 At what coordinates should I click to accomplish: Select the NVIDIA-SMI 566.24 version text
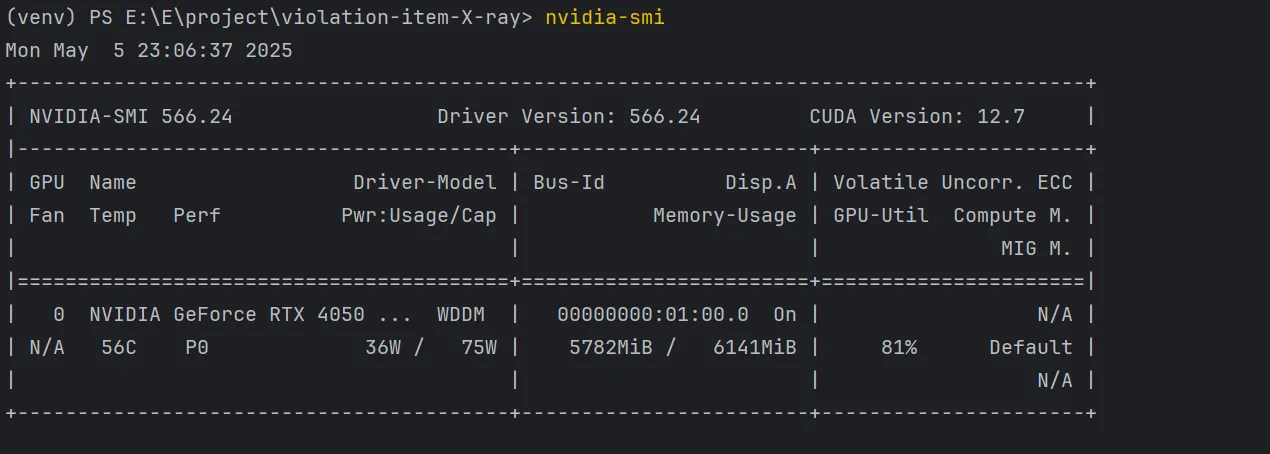click(x=131, y=116)
